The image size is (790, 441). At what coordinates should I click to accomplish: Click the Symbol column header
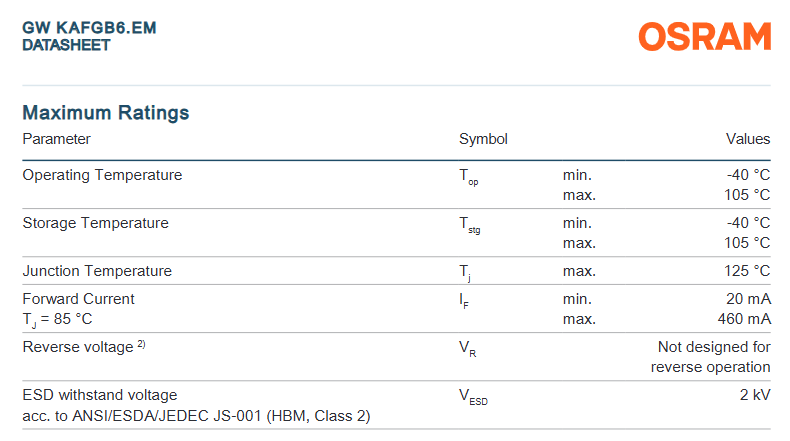tap(483, 139)
